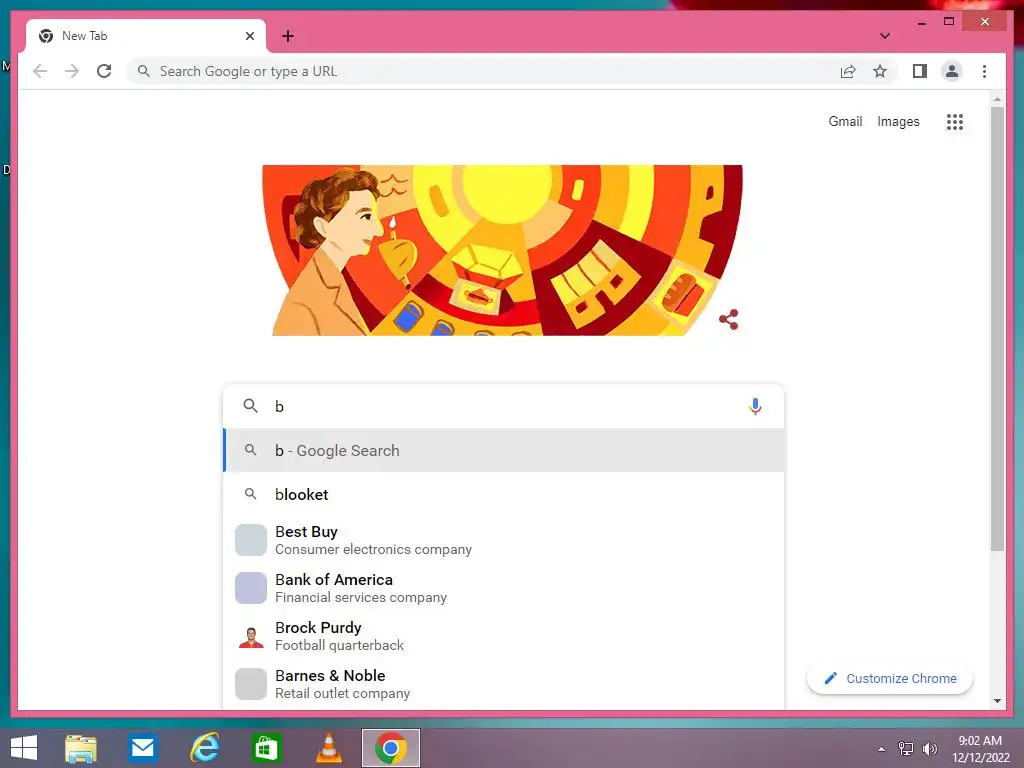Launch Internet Explorer from taskbar
This screenshot has width=1024, height=768.
click(204, 748)
